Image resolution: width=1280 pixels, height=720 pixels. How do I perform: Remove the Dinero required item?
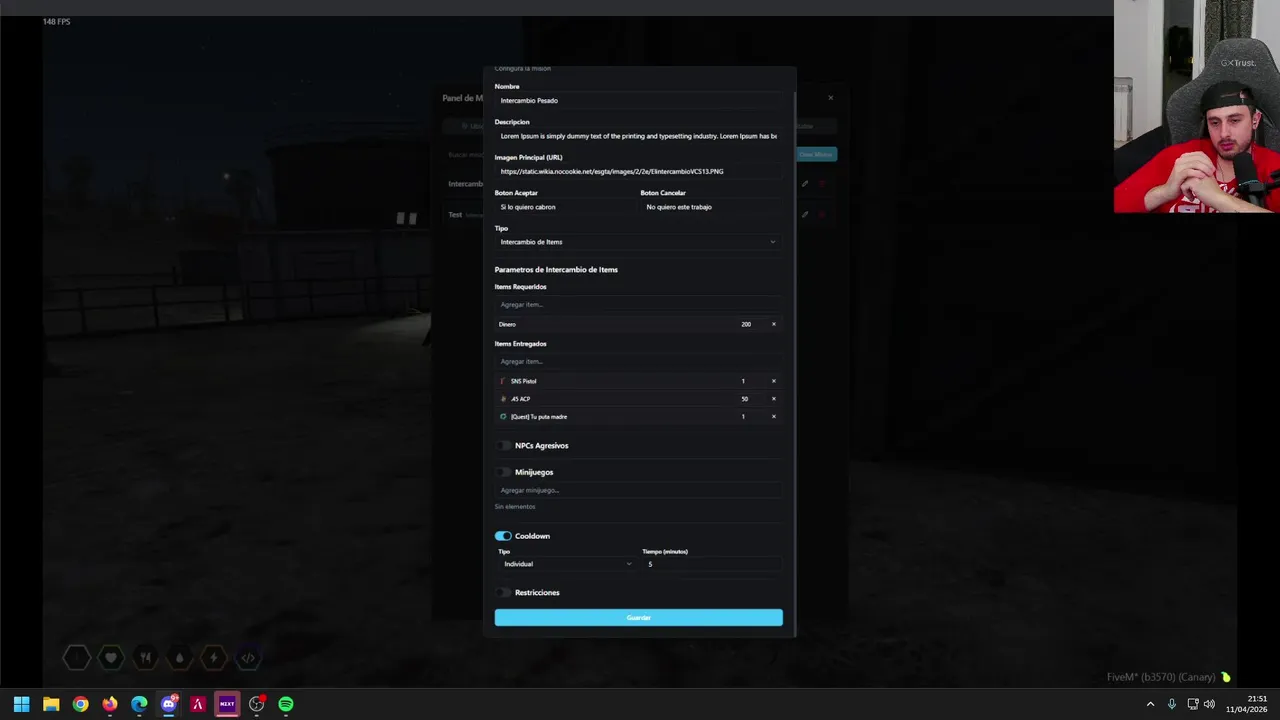[773, 324]
